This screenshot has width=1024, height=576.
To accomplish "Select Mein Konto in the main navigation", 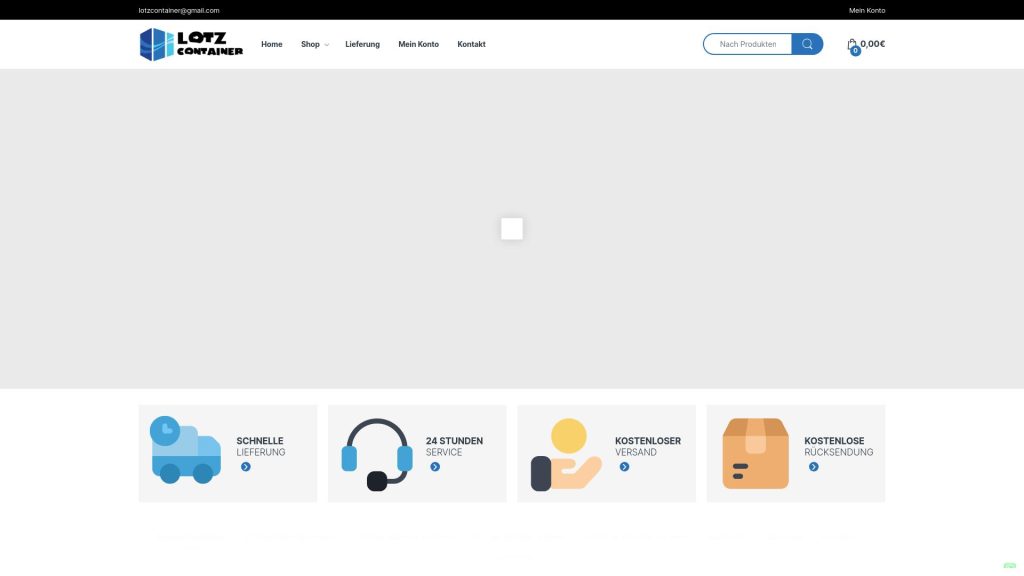I will (418, 44).
